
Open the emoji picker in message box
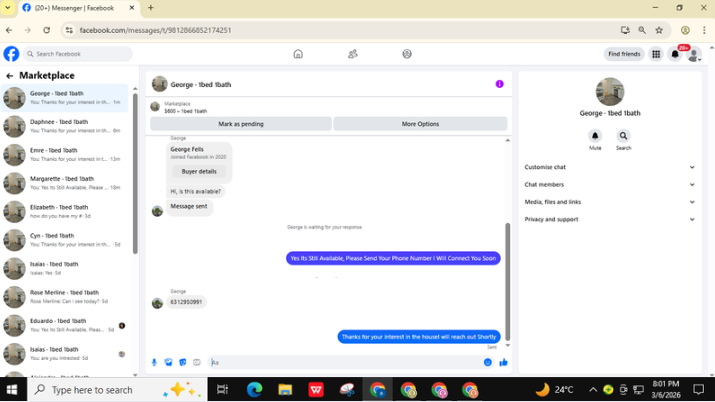tap(487, 362)
